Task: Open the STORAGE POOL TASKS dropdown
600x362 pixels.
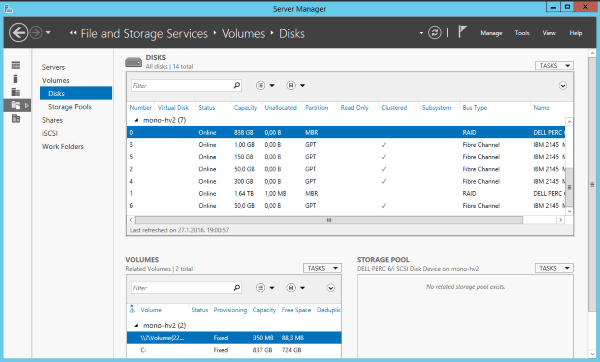Action: pyautogui.click(x=554, y=268)
